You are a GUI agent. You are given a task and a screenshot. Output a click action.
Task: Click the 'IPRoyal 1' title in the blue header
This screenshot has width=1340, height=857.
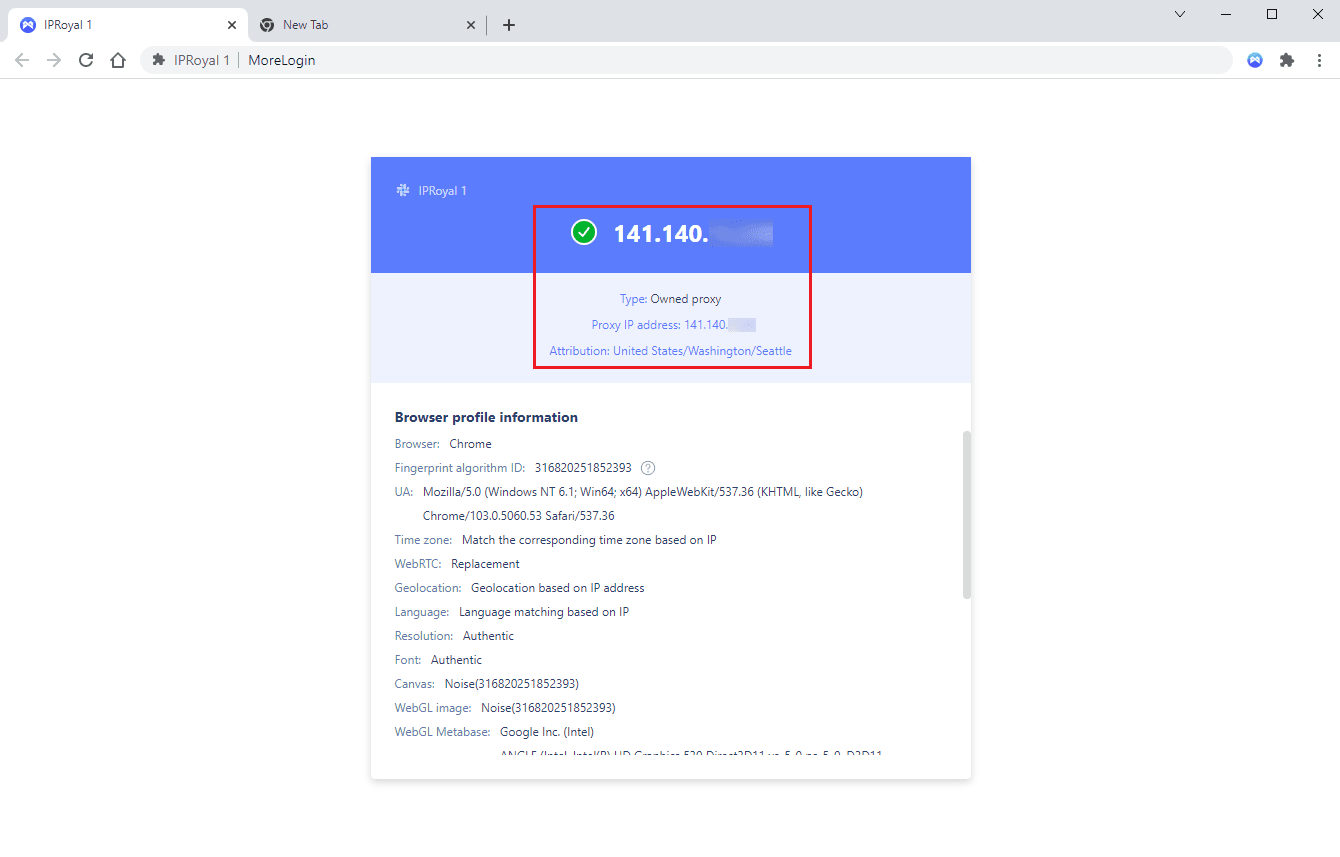coord(443,190)
